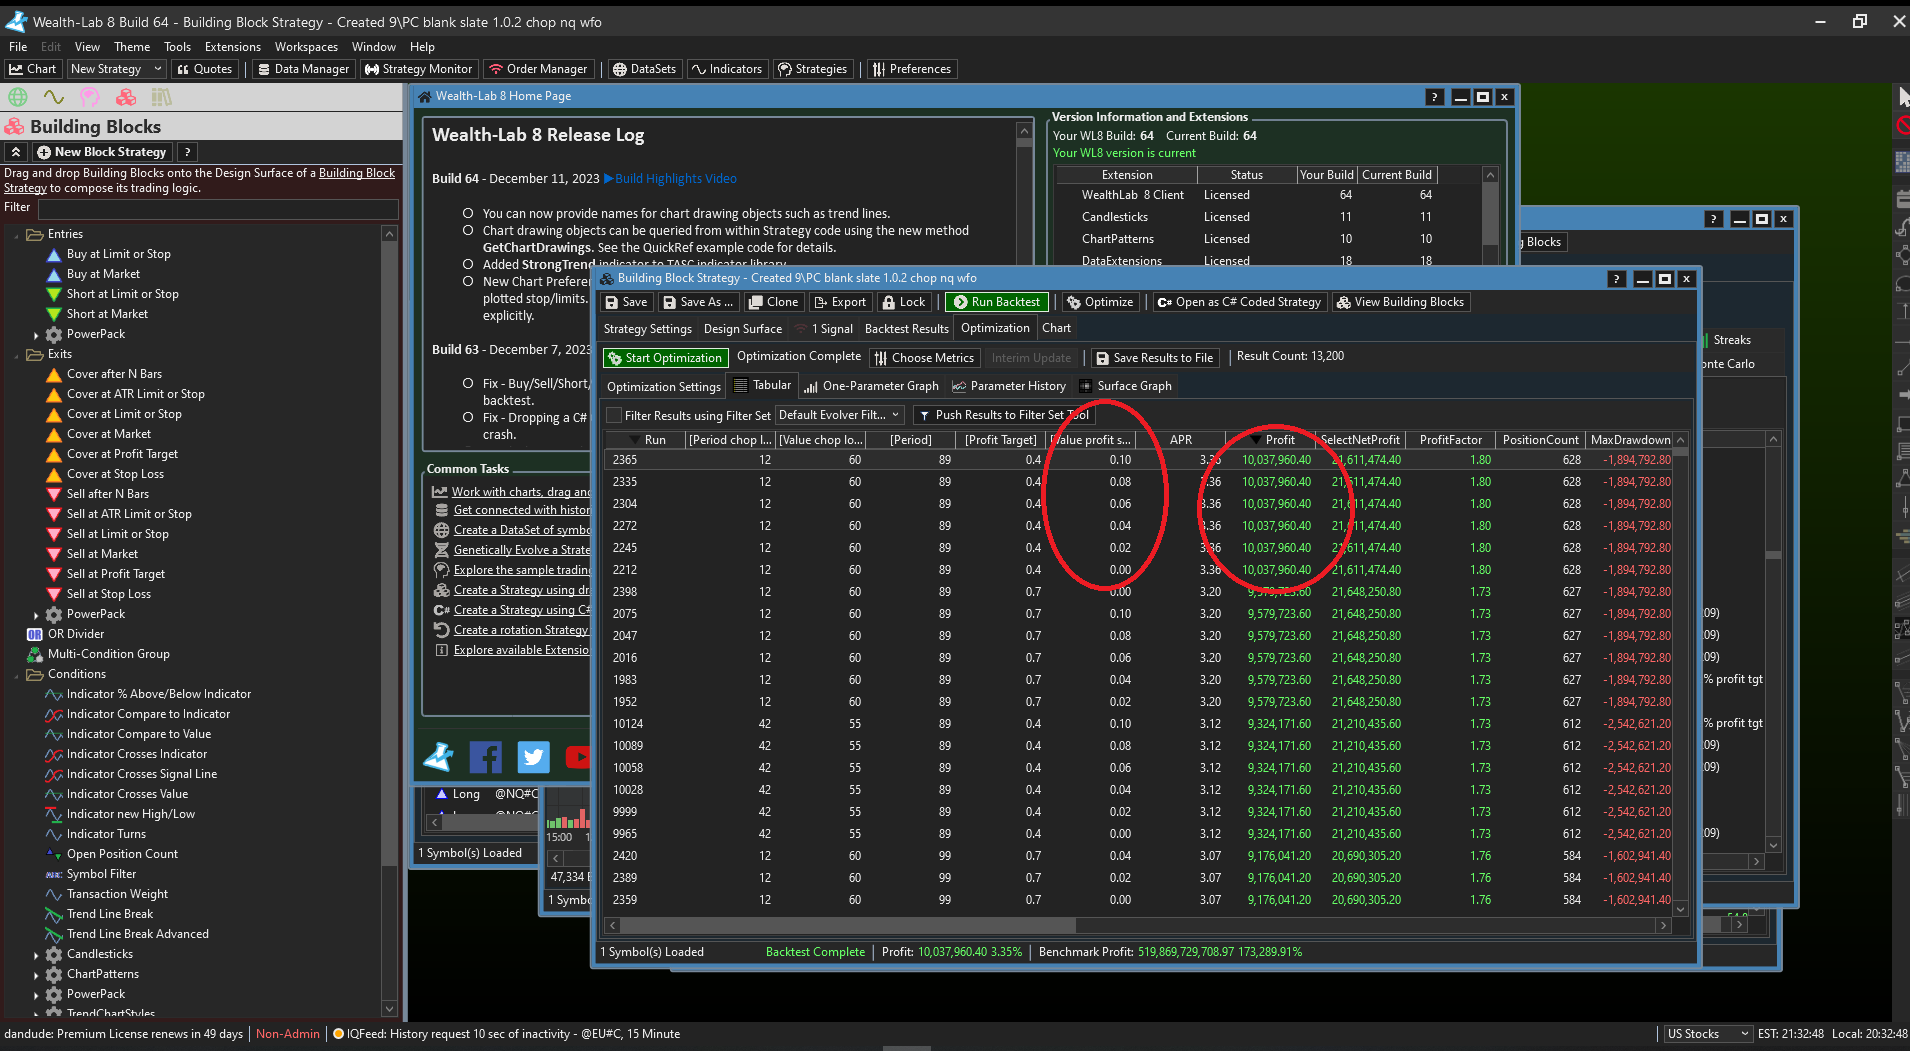1910x1051 pixels.
Task: Click the Optimize toolbar button
Action: pos(1100,302)
